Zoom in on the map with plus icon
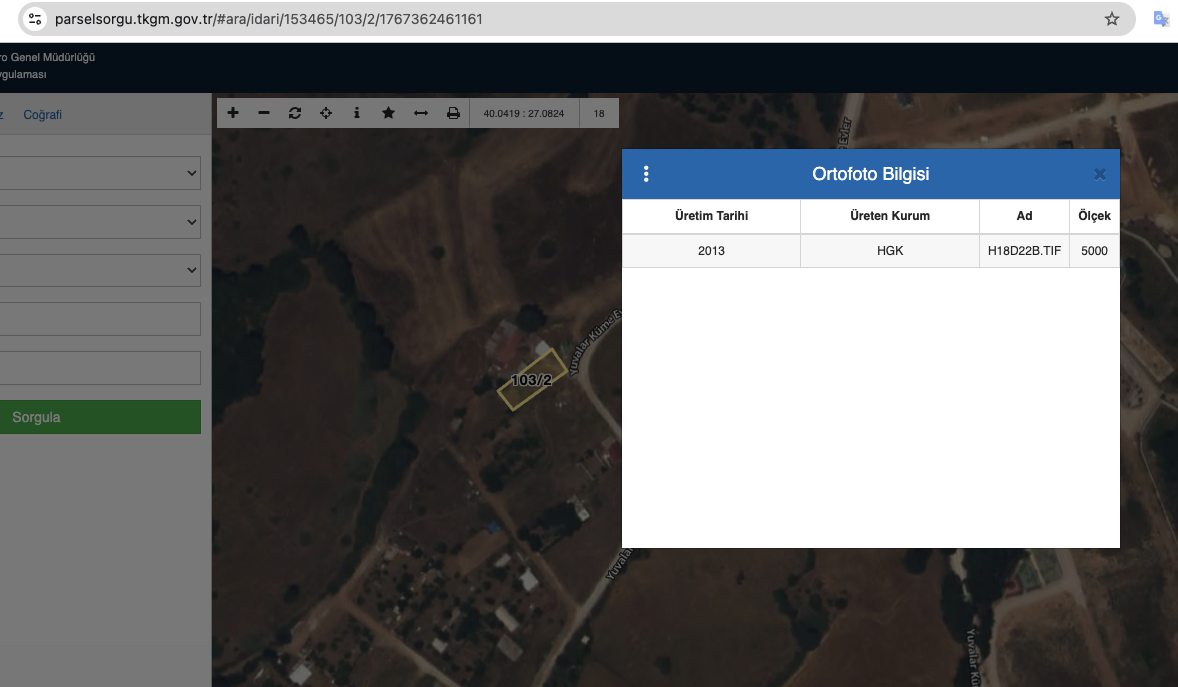Image resolution: width=1178 pixels, height=687 pixels. point(233,113)
